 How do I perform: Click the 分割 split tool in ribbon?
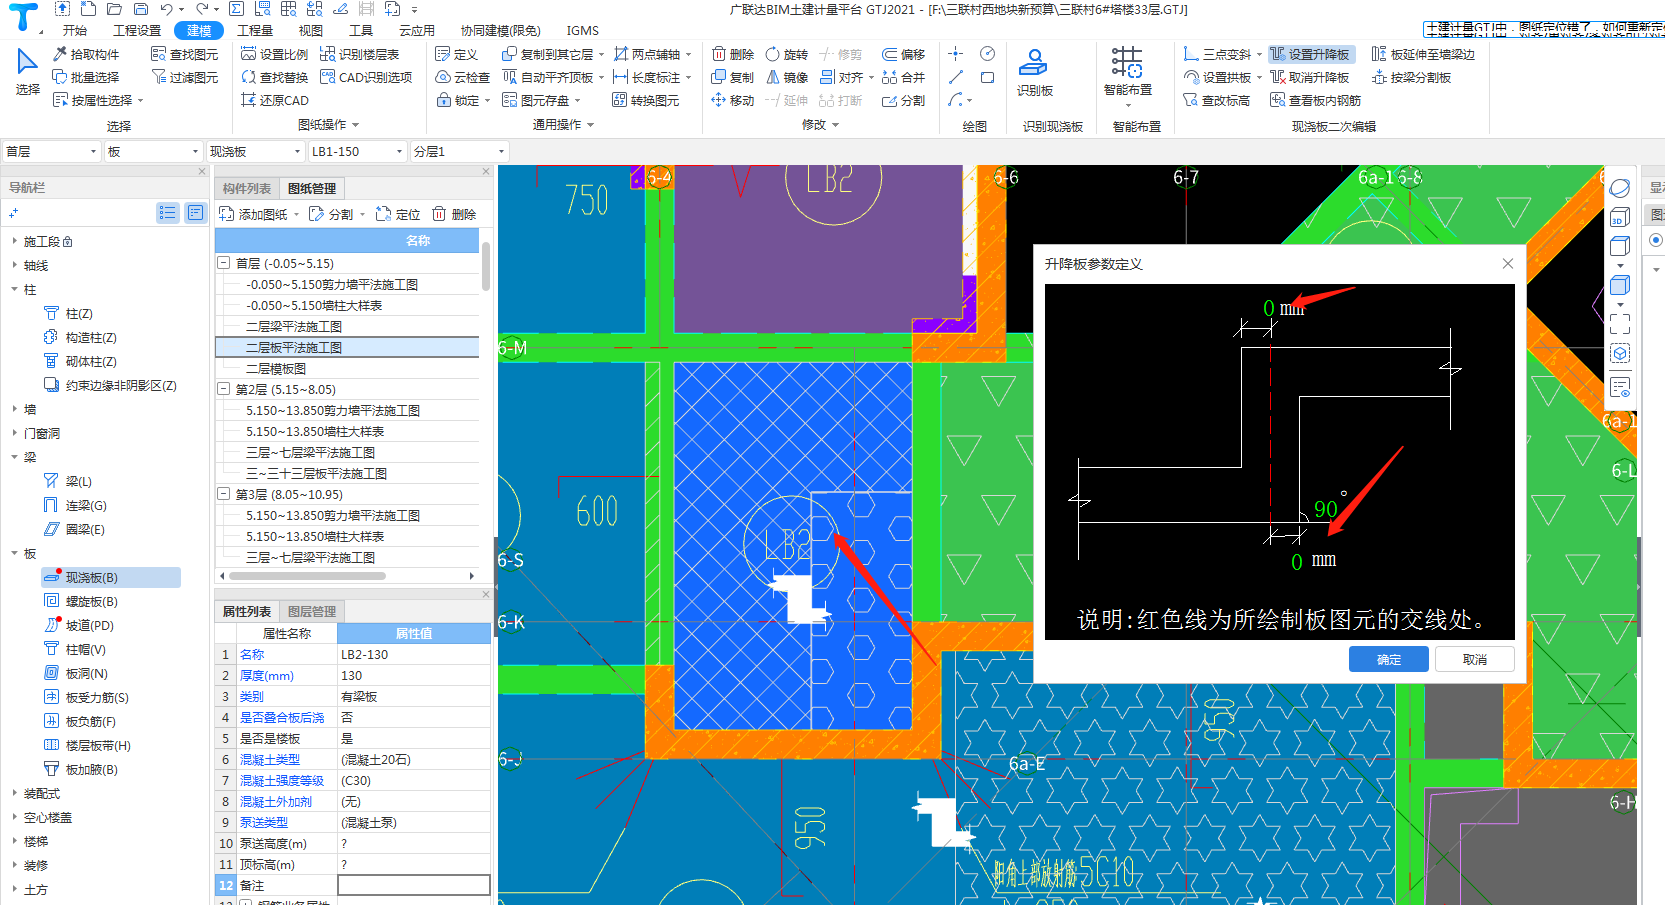903,100
